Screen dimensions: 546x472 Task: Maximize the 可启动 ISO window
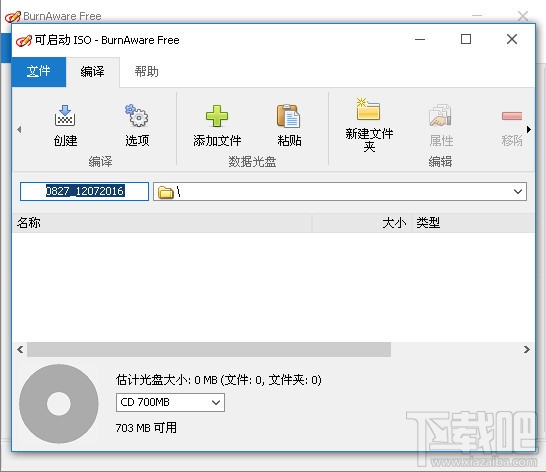click(466, 39)
